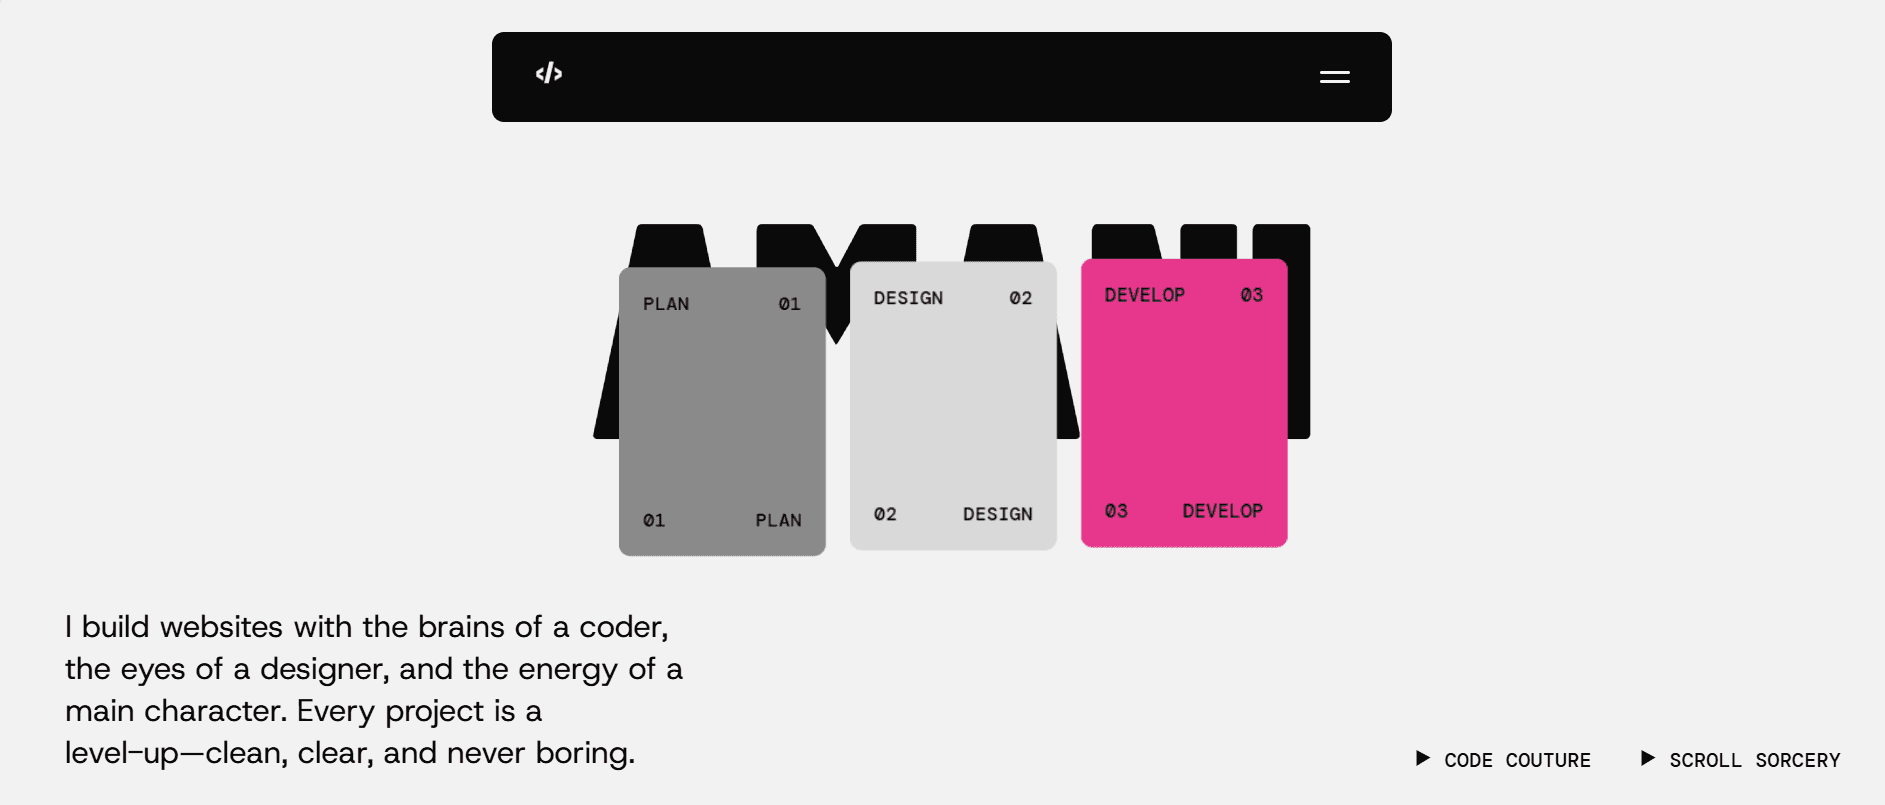Click the 03 number on DEVELOP card top
The height and width of the screenshot is (805, 1885).
[1251, 295]
